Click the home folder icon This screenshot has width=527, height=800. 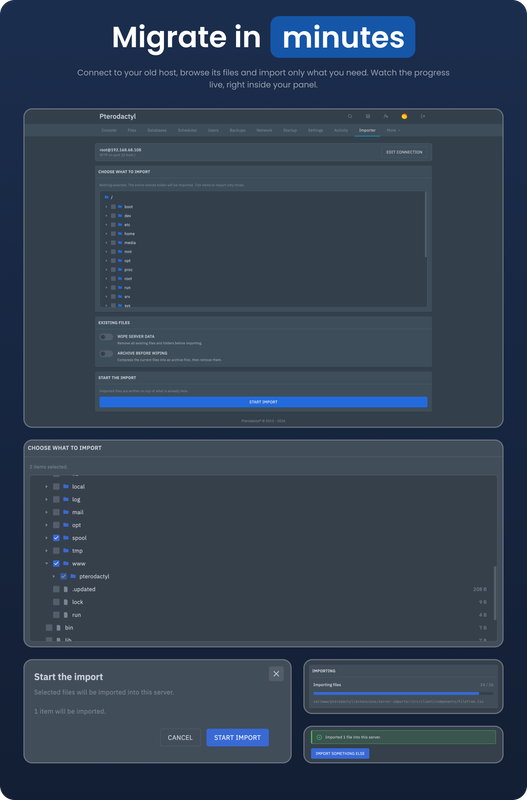[120, 234]
